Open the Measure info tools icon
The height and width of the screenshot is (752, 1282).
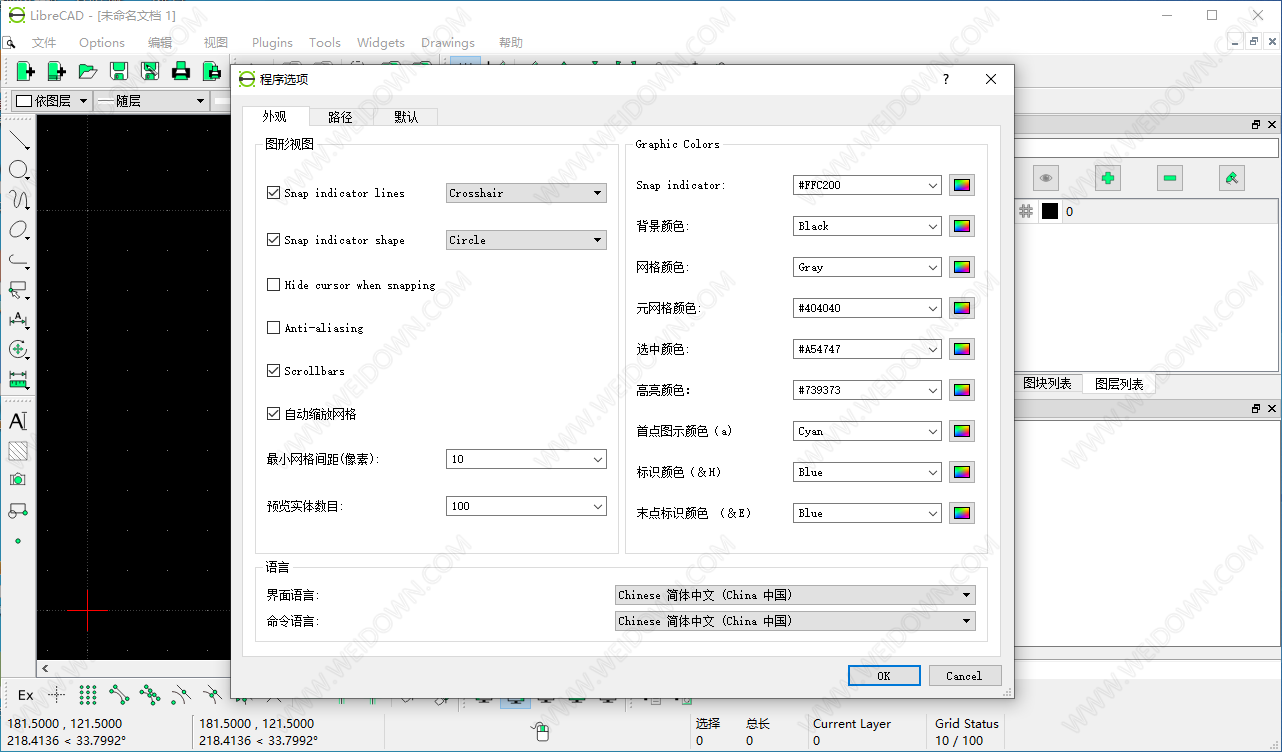point(18,380)
